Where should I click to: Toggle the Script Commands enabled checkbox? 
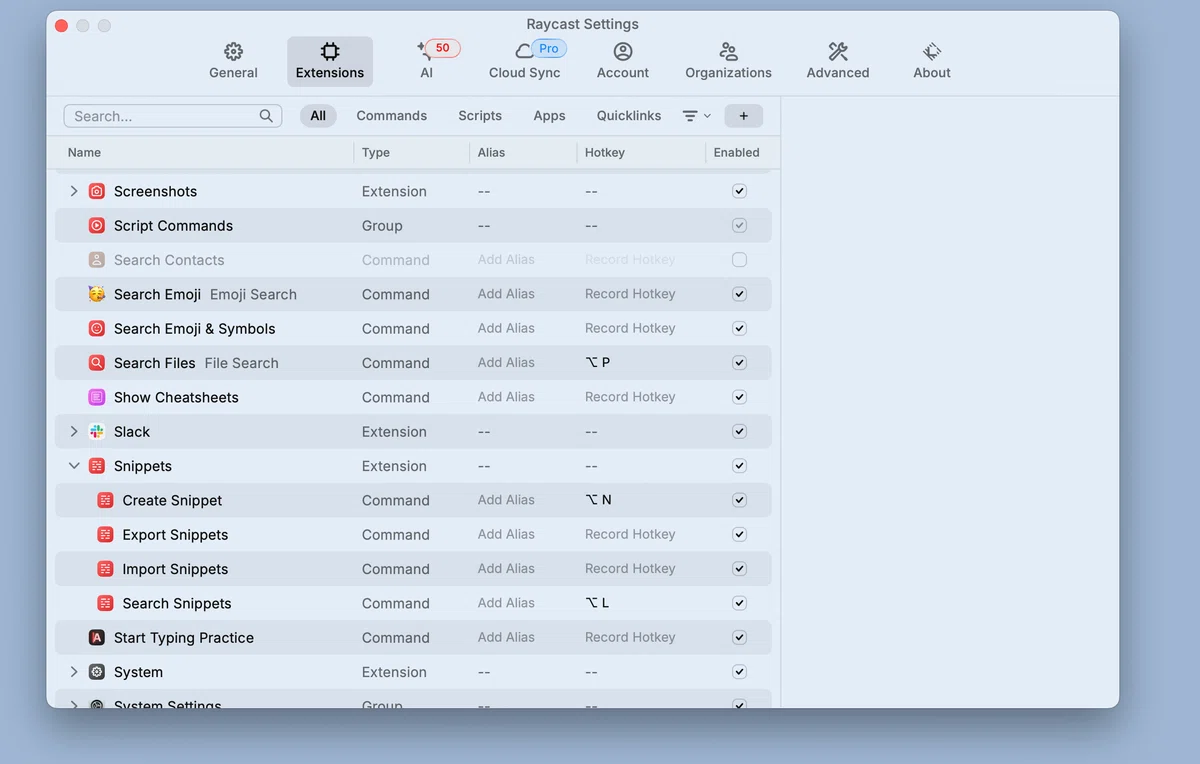point(739,226)
